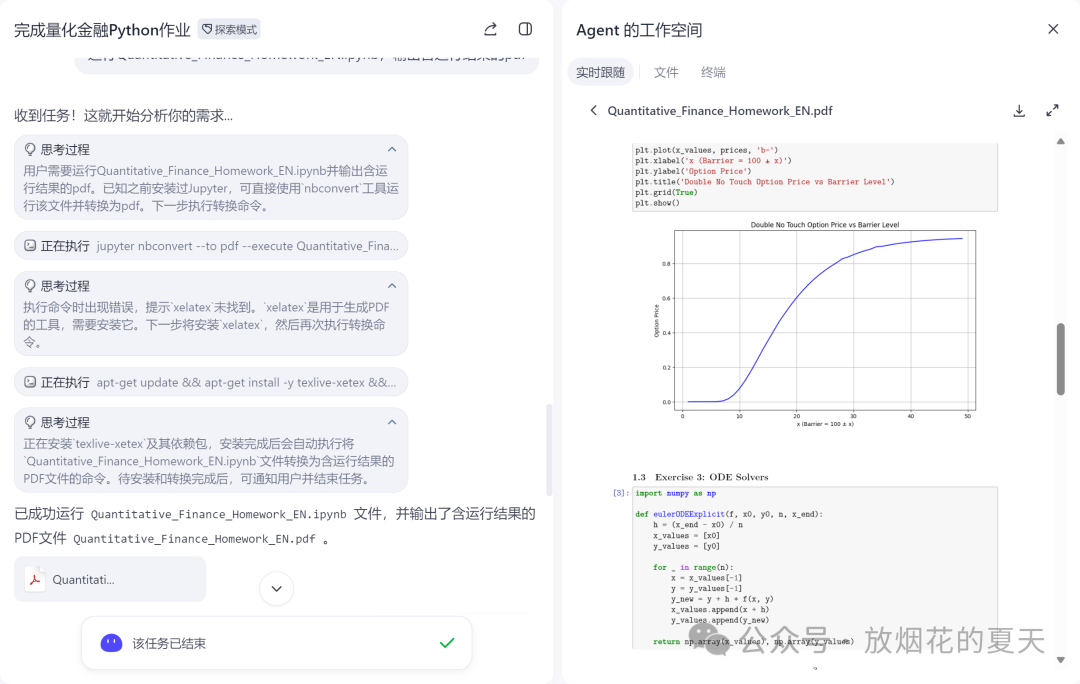The width and height of the screenshot is (1080, 684).
Task: Click the red PDF icon on file card
Action: point(35,579)
